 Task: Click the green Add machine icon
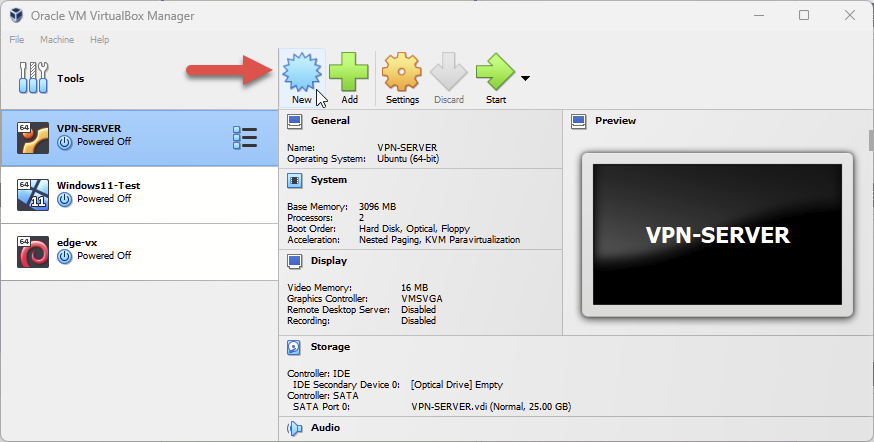tap(349, 72)
